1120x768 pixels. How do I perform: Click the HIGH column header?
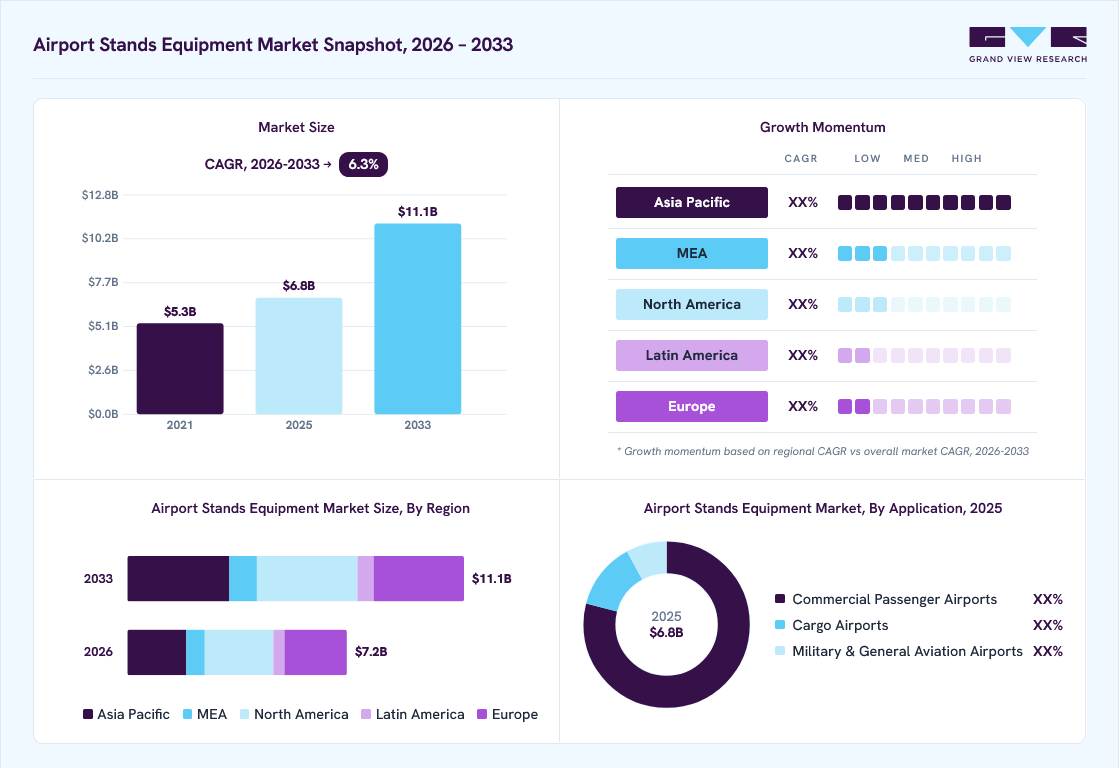click(x=966, y=159)
